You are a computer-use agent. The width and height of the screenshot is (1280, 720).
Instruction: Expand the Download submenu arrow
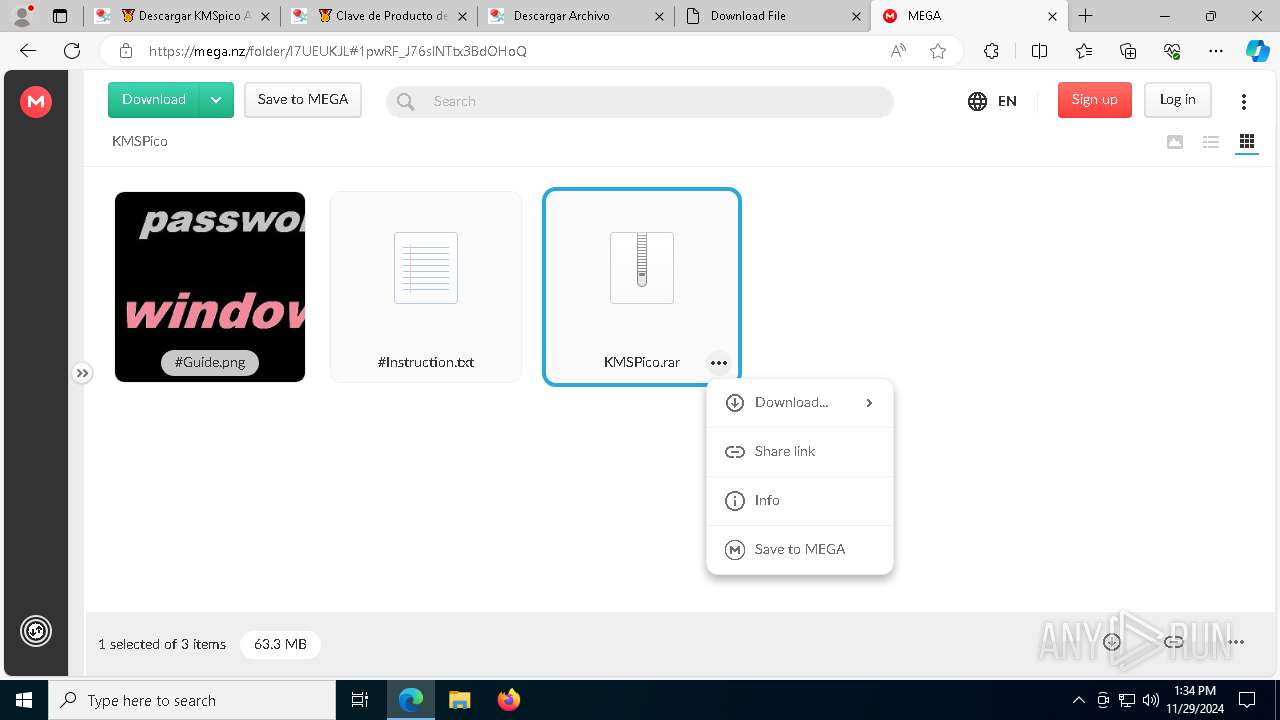[869, 403]
